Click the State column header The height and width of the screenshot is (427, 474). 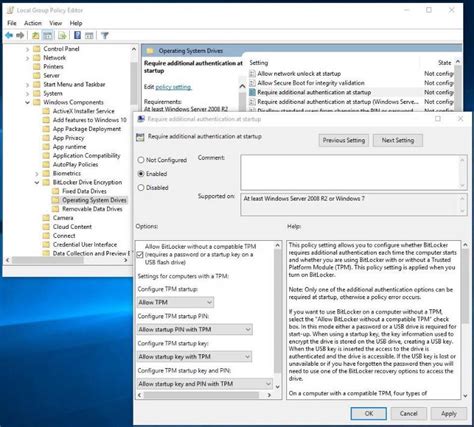(x=444, y=63)
